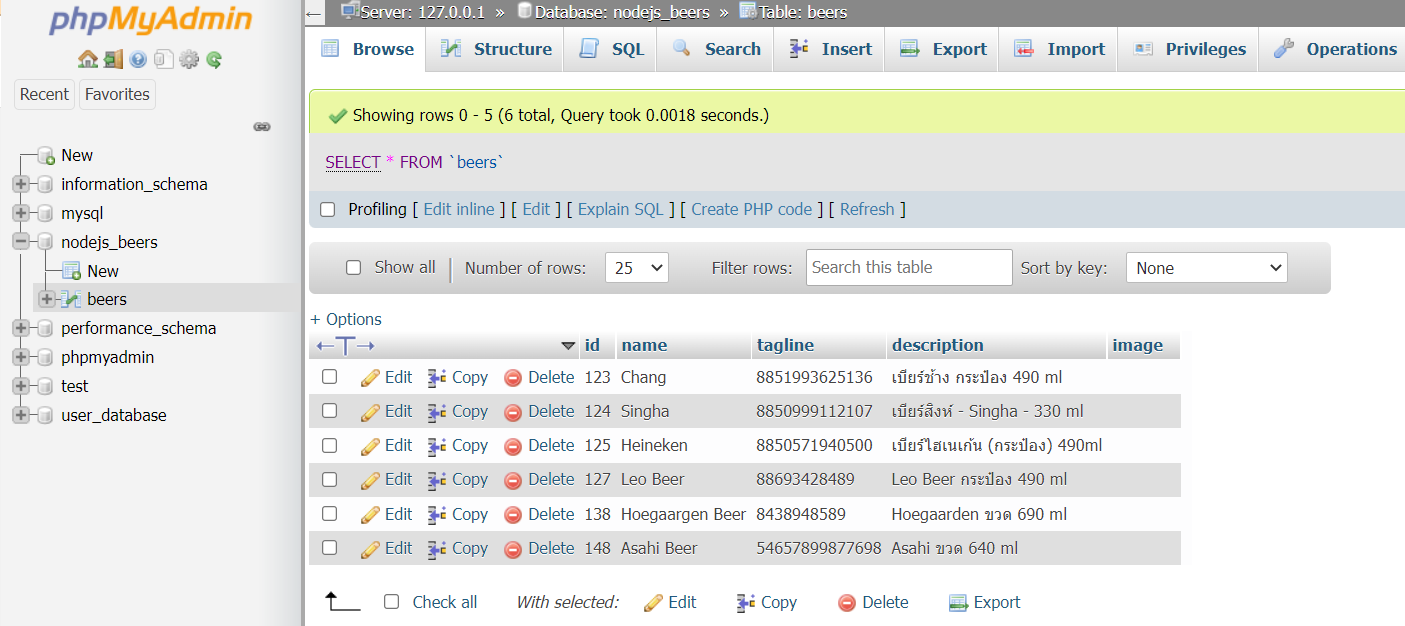Image resolution: width=1405 pixels, height=626 pixels.
Task: Toggle the Show all checkbox
Action: (x=353, y=268)
